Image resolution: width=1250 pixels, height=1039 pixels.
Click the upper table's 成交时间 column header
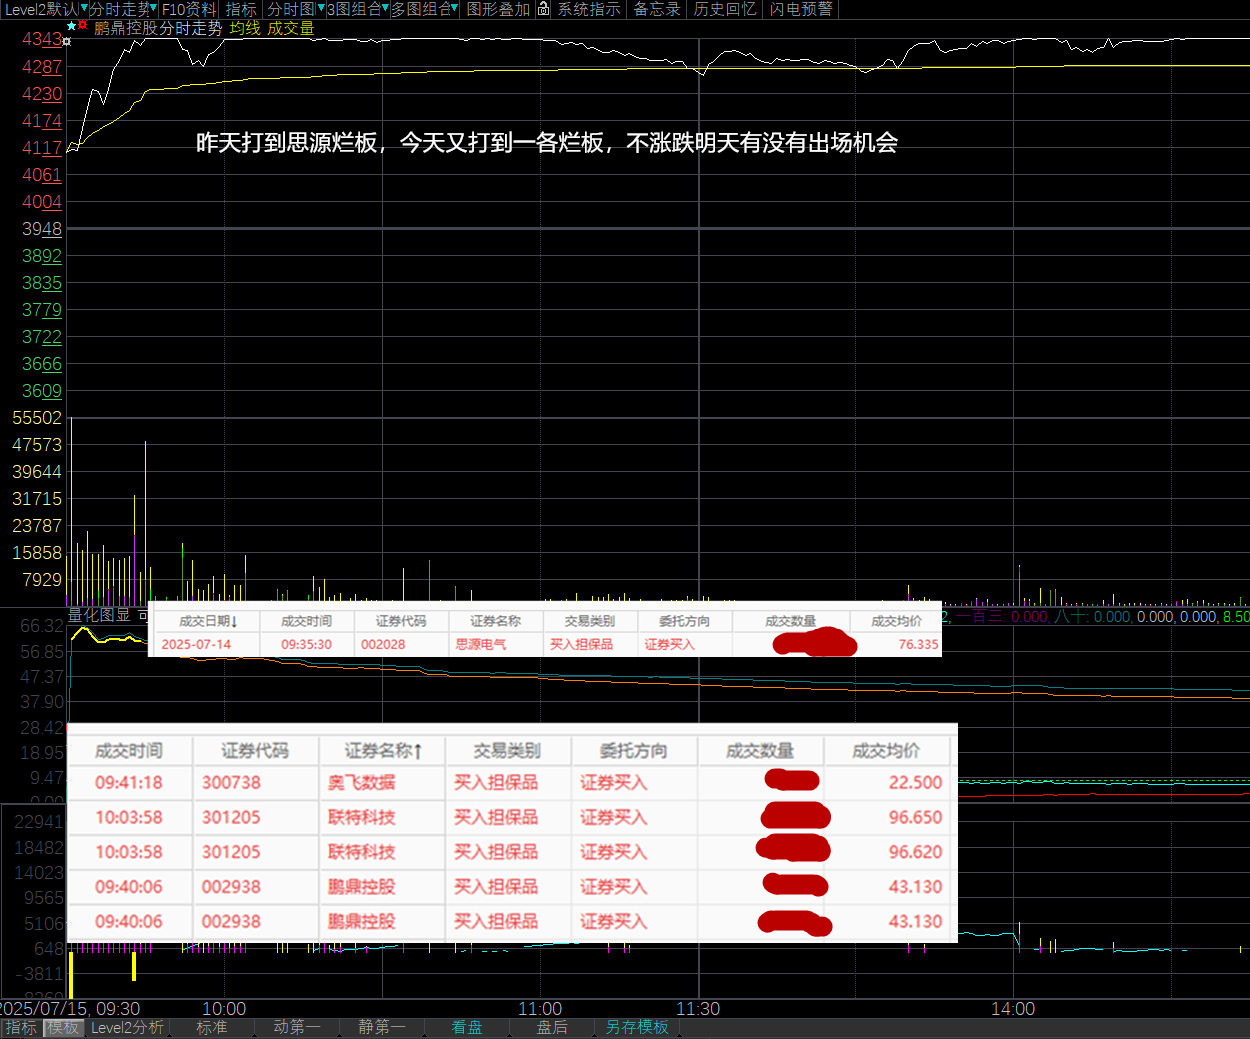tap(306, 621)
